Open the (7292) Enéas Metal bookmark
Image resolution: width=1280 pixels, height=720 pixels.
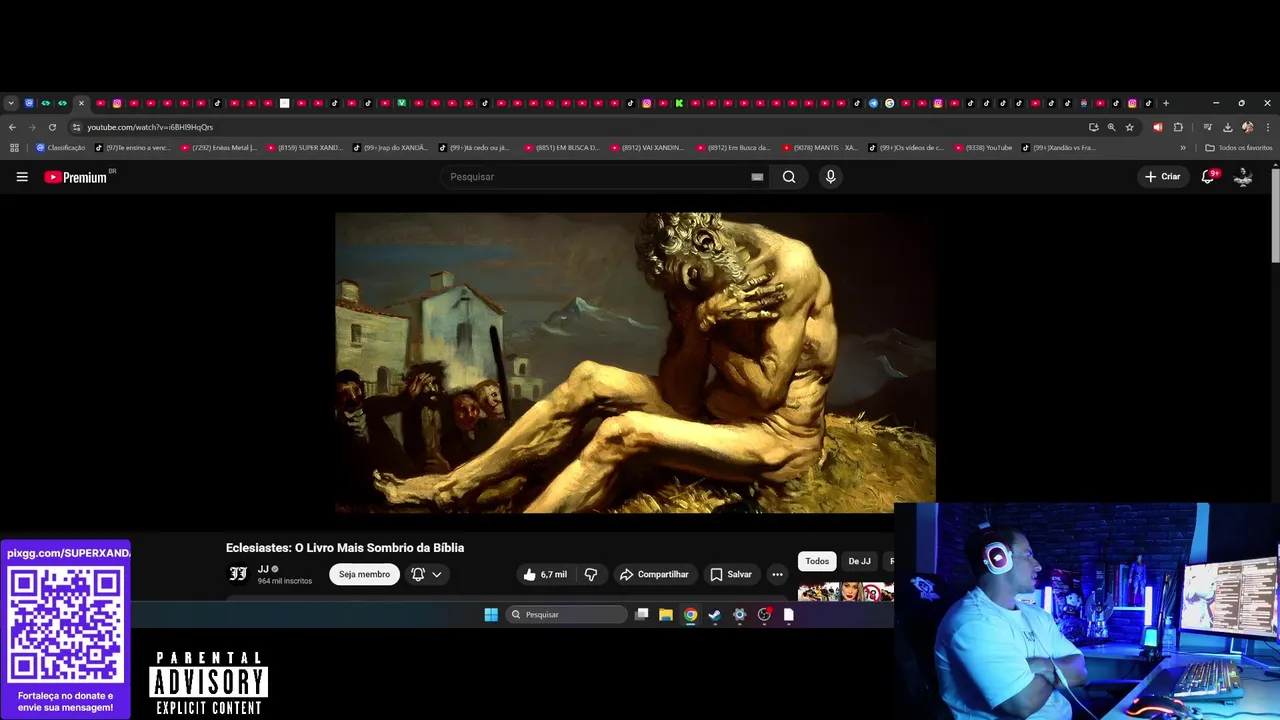219,148
